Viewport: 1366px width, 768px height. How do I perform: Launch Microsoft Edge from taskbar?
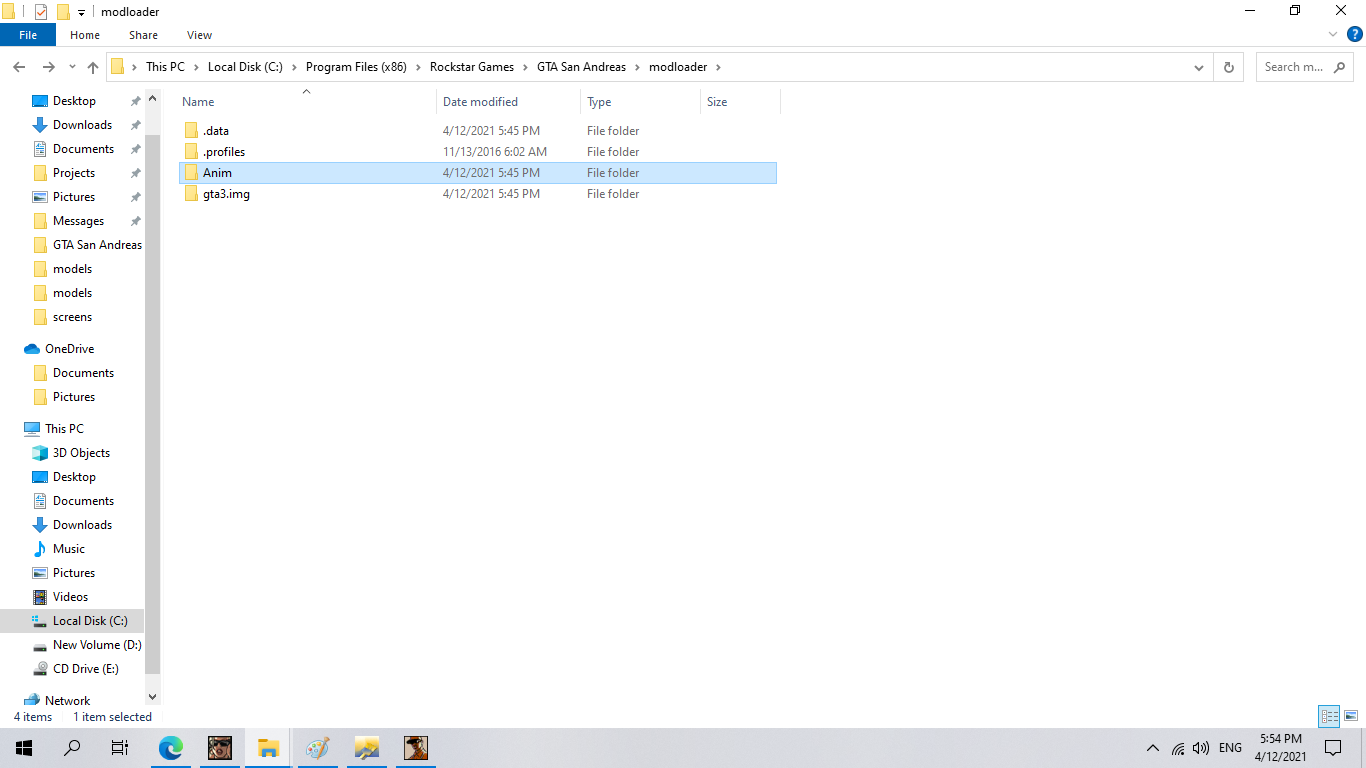coord(171,748)
